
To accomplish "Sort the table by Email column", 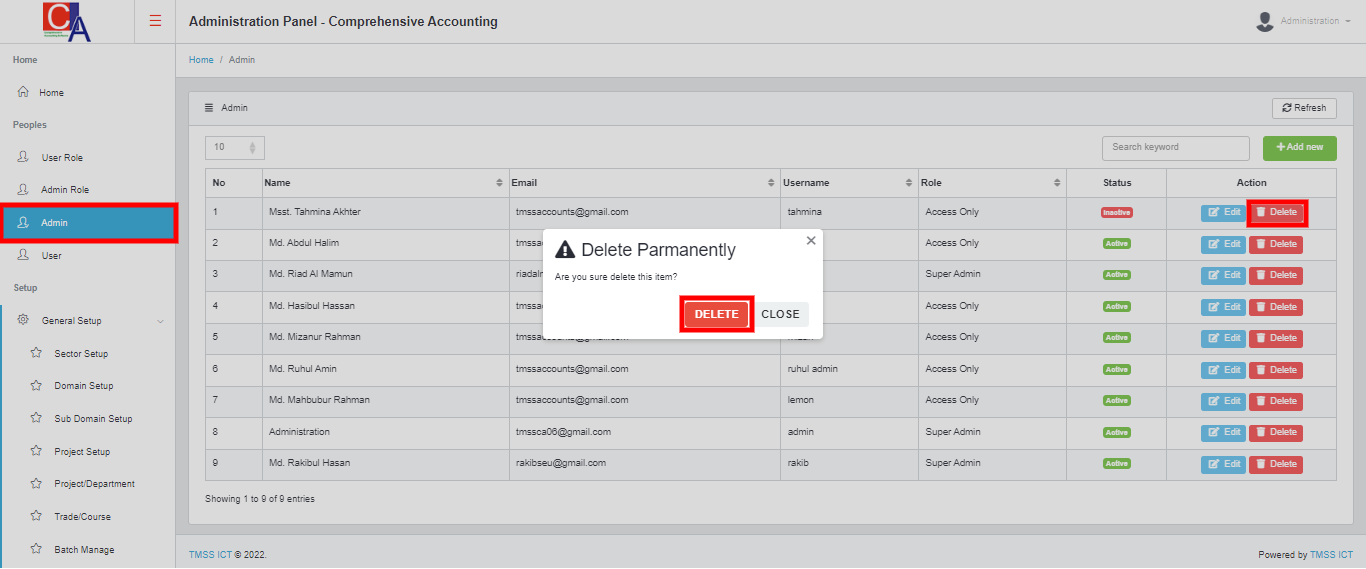I will (x=644, y=183).
